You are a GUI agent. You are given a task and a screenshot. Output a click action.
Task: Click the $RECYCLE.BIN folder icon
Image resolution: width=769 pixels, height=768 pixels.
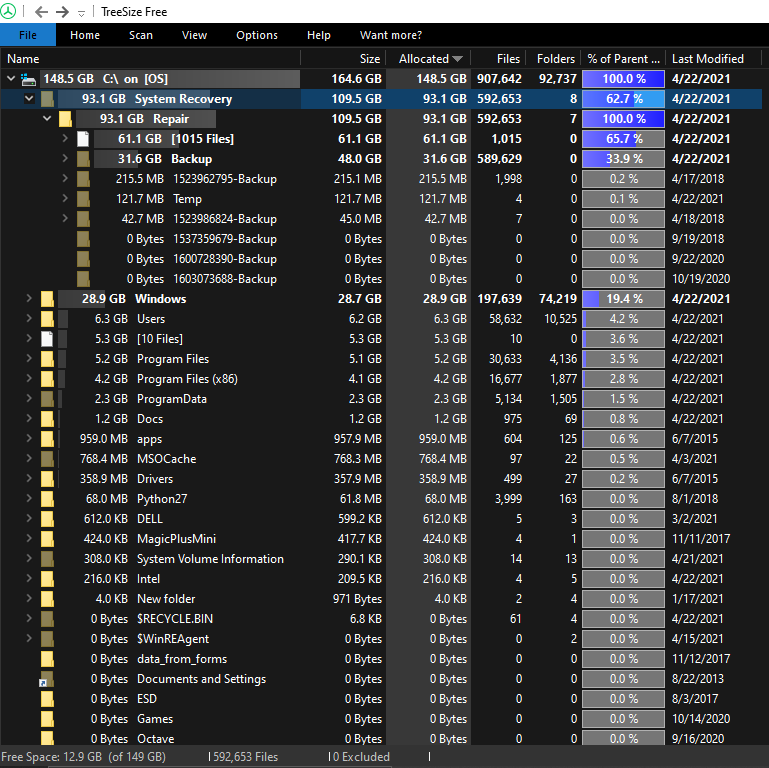coord(48,619)
